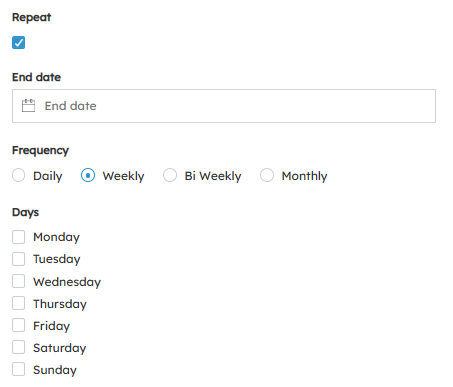Click the selected Weekly radio circle
Viewport: 453px width, 387px height.
88,175
